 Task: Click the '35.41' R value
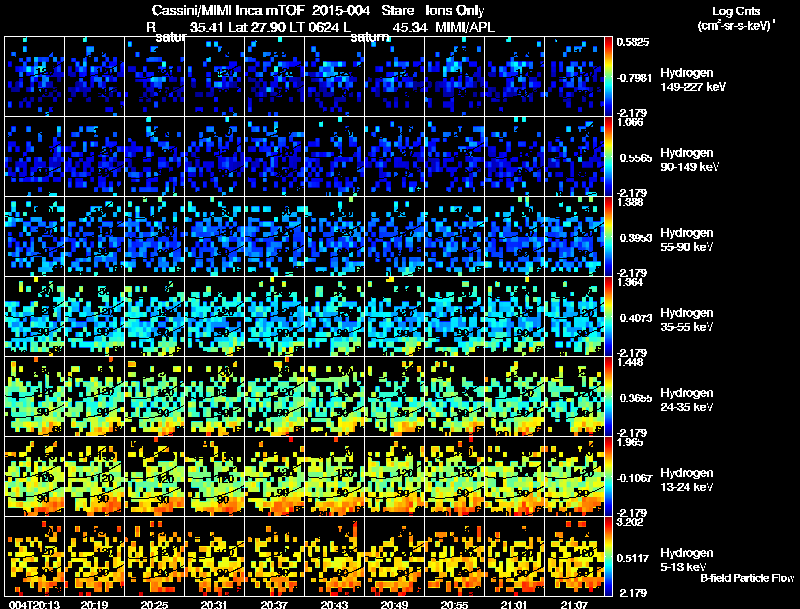pyautogui.click(x=206, y=27)
